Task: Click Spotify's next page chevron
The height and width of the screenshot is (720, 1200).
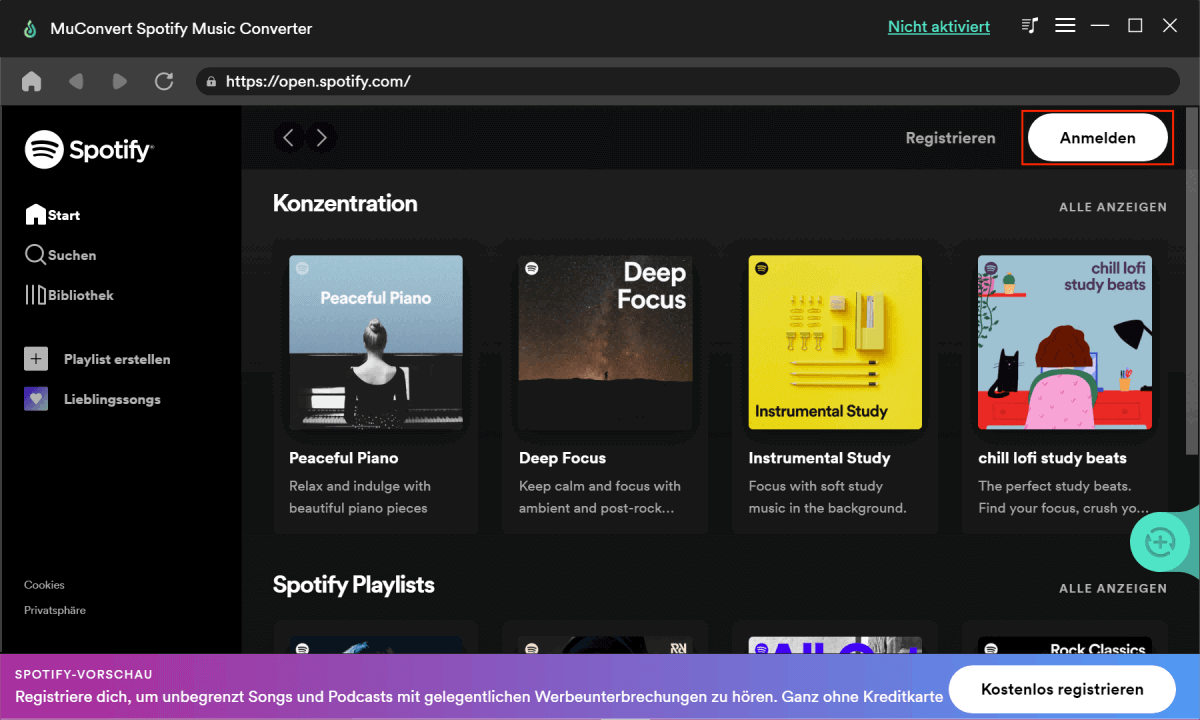Action: pyautogui.click(x=321, y=138)
